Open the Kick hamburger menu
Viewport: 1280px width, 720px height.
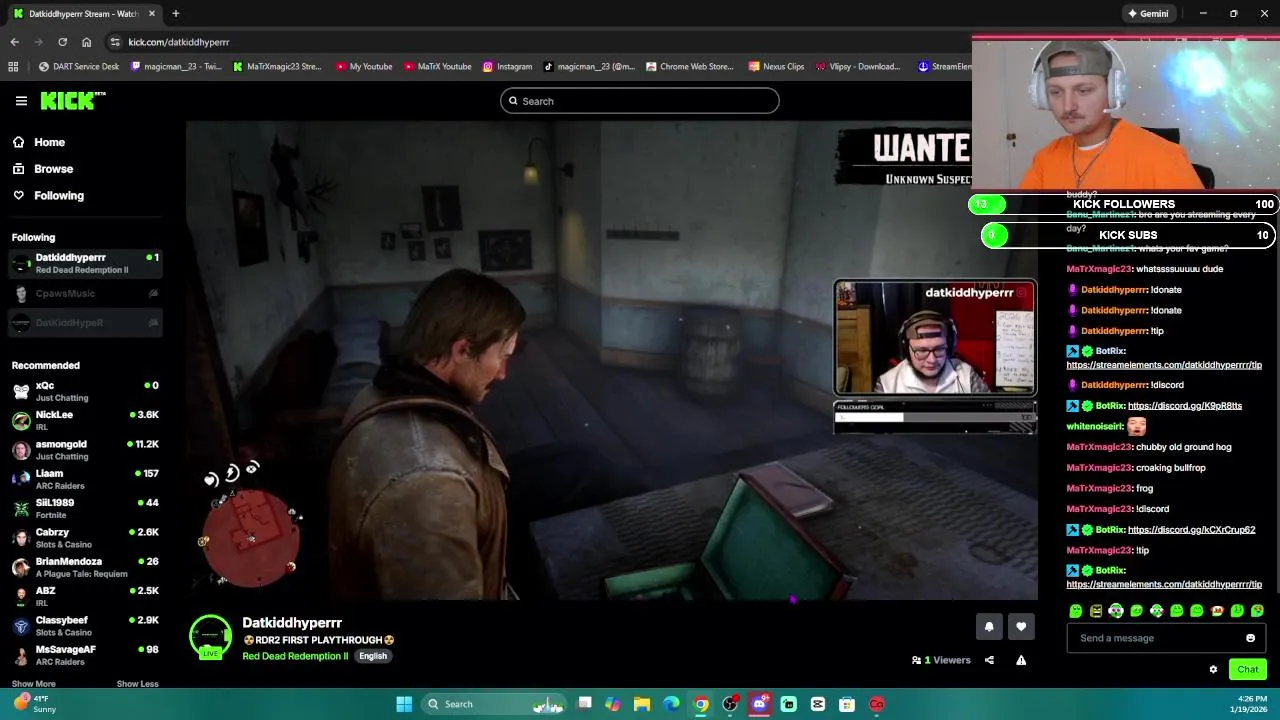(x=21, y=101)
